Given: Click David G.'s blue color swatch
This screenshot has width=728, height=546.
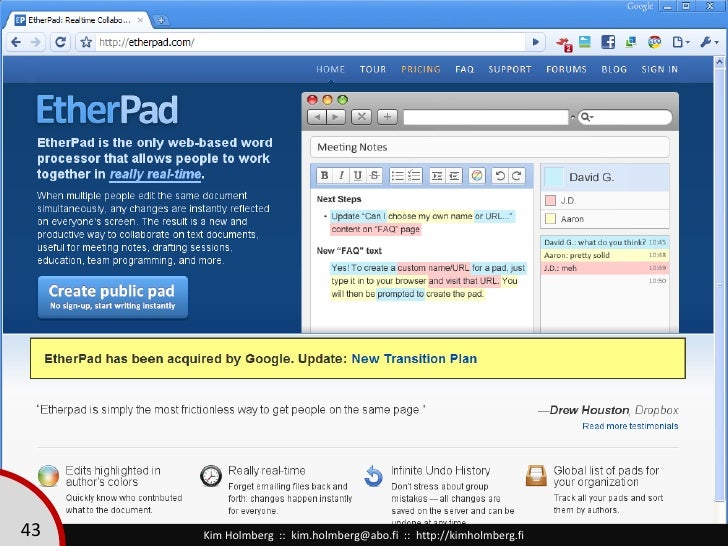Looking at the screenshot, I should coord(554,177).
